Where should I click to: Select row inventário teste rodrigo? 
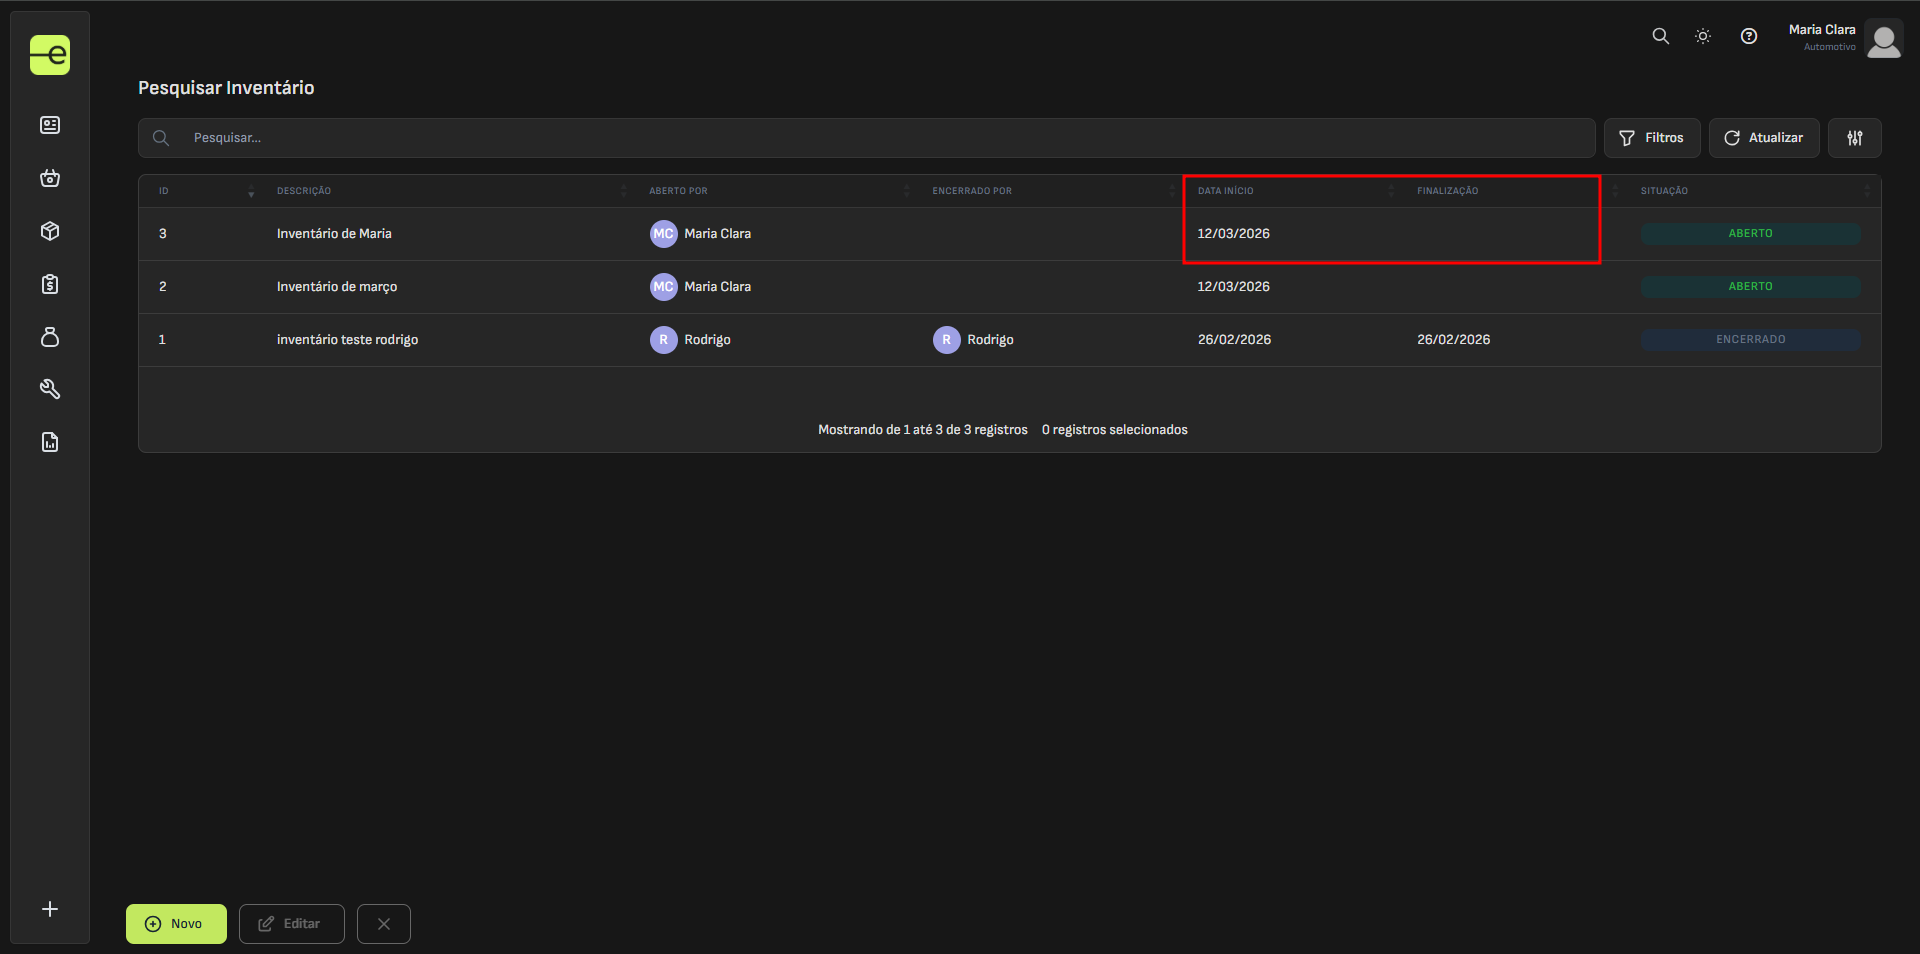1010,340
